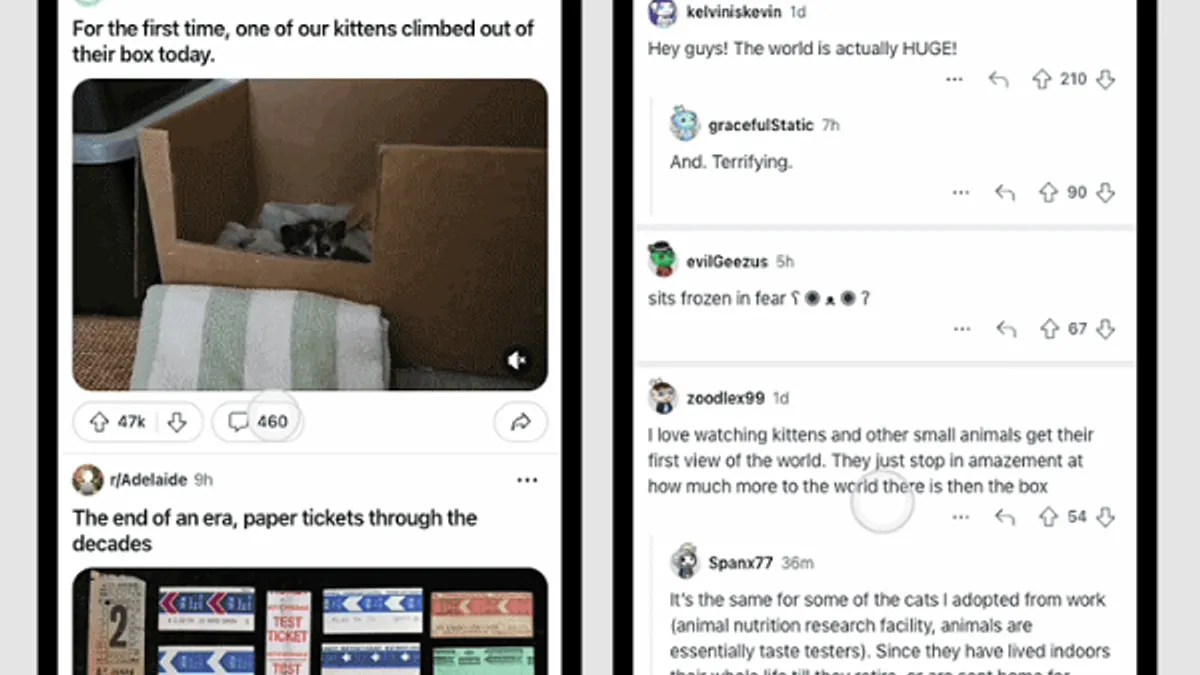Unmute the kitten video sound
Viewport: 1200px width, 675px height.
(x=517, y=360)
